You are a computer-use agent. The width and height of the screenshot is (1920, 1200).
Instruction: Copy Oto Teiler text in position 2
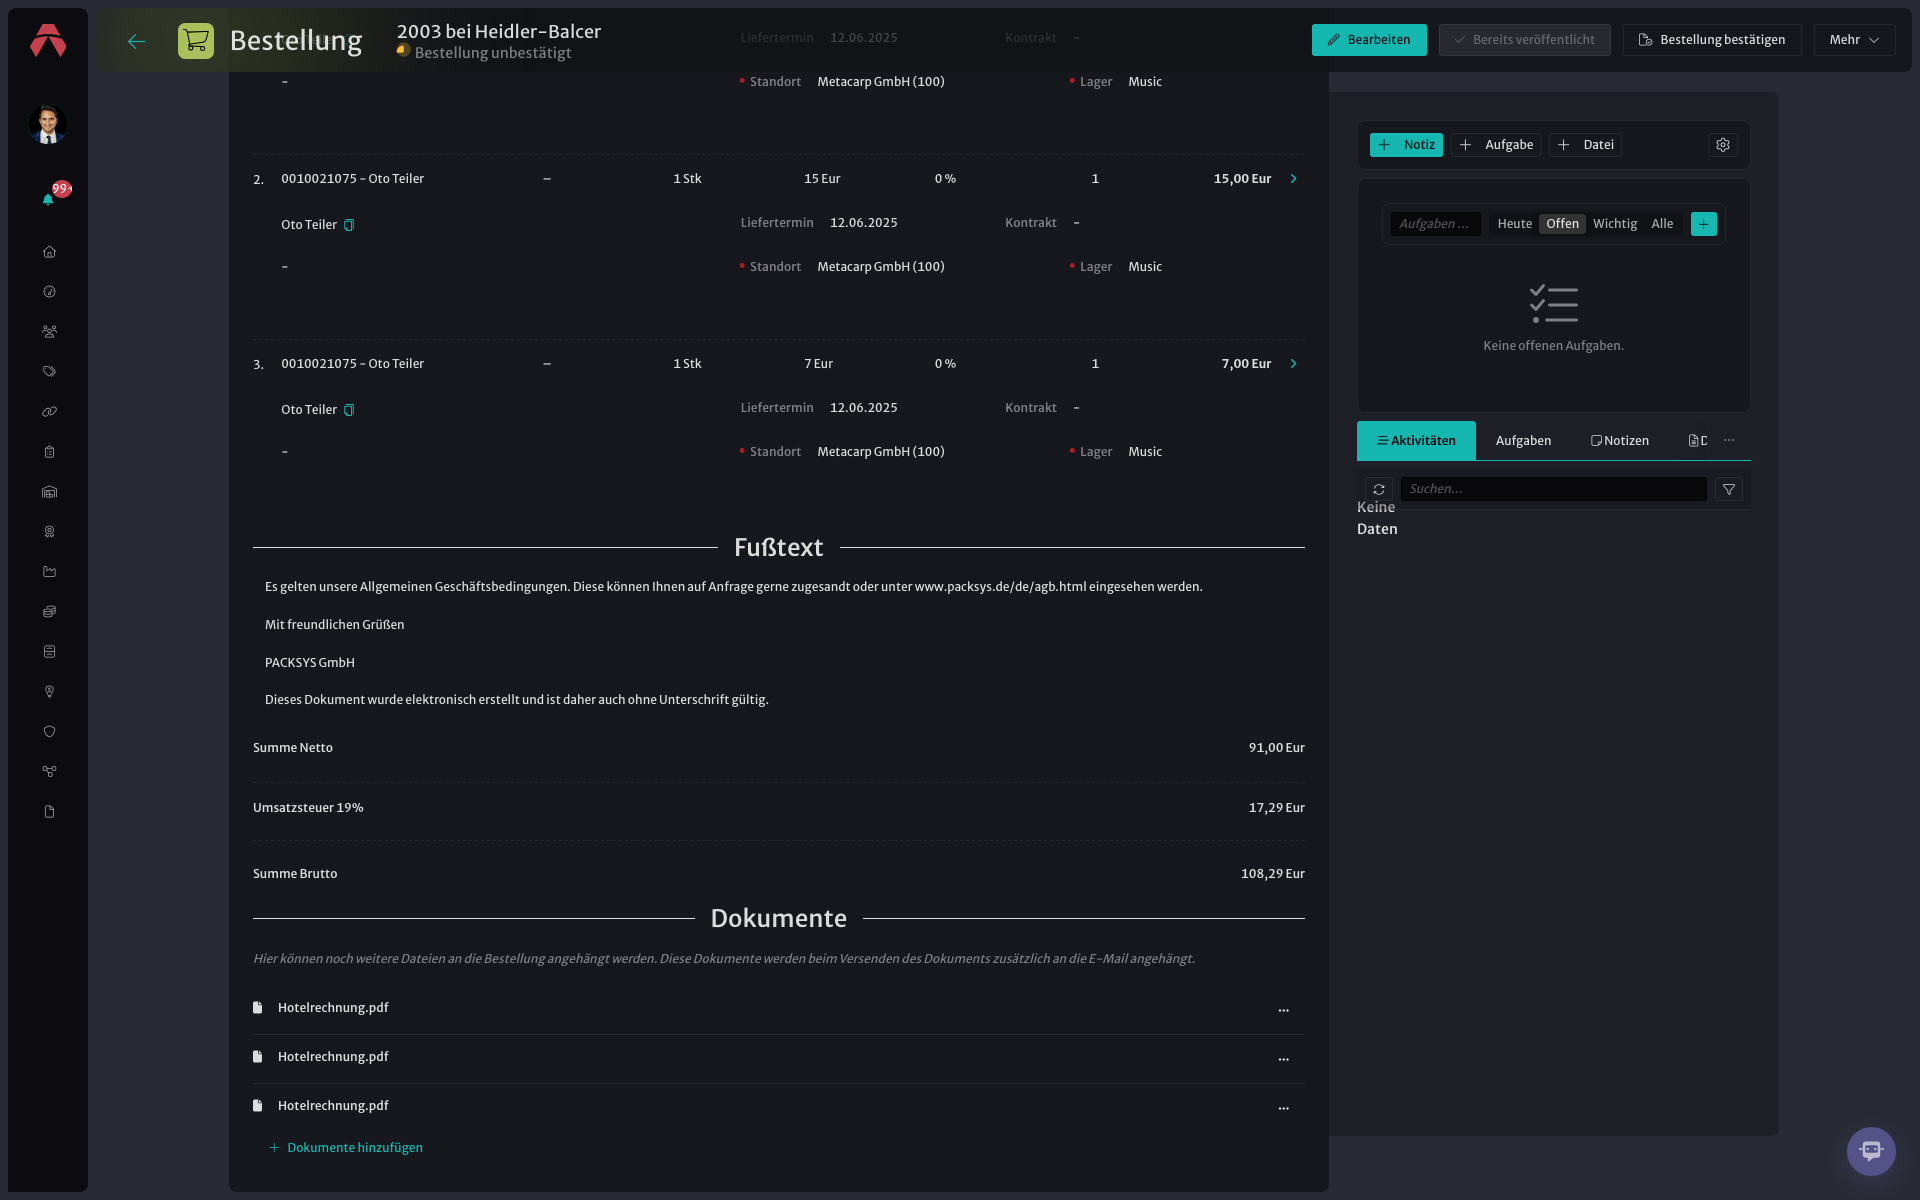pyautogui.click(x=349, y=225)
